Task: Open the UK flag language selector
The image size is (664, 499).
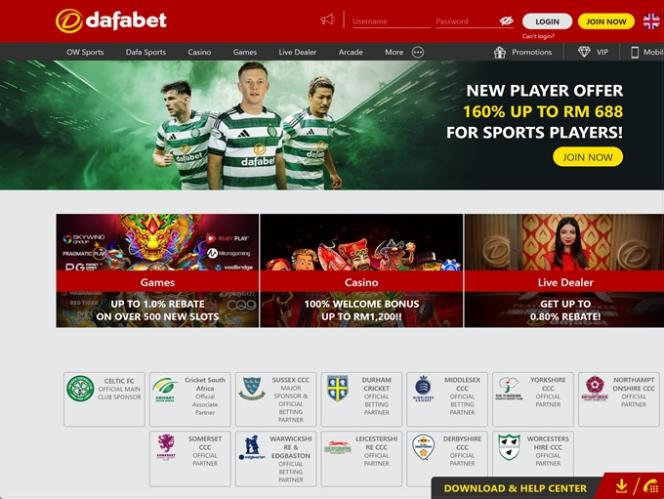Action: pyautogui.click(x=651, y=21)
